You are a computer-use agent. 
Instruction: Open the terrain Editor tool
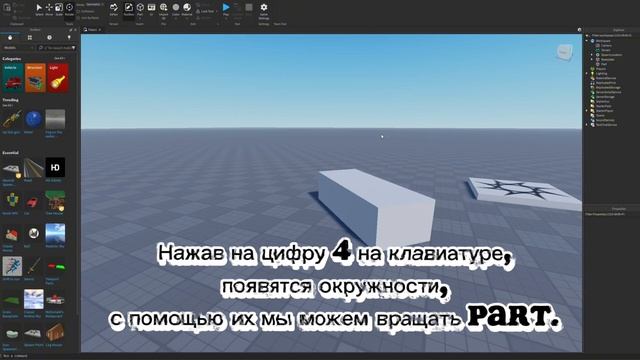coord(114,9)
